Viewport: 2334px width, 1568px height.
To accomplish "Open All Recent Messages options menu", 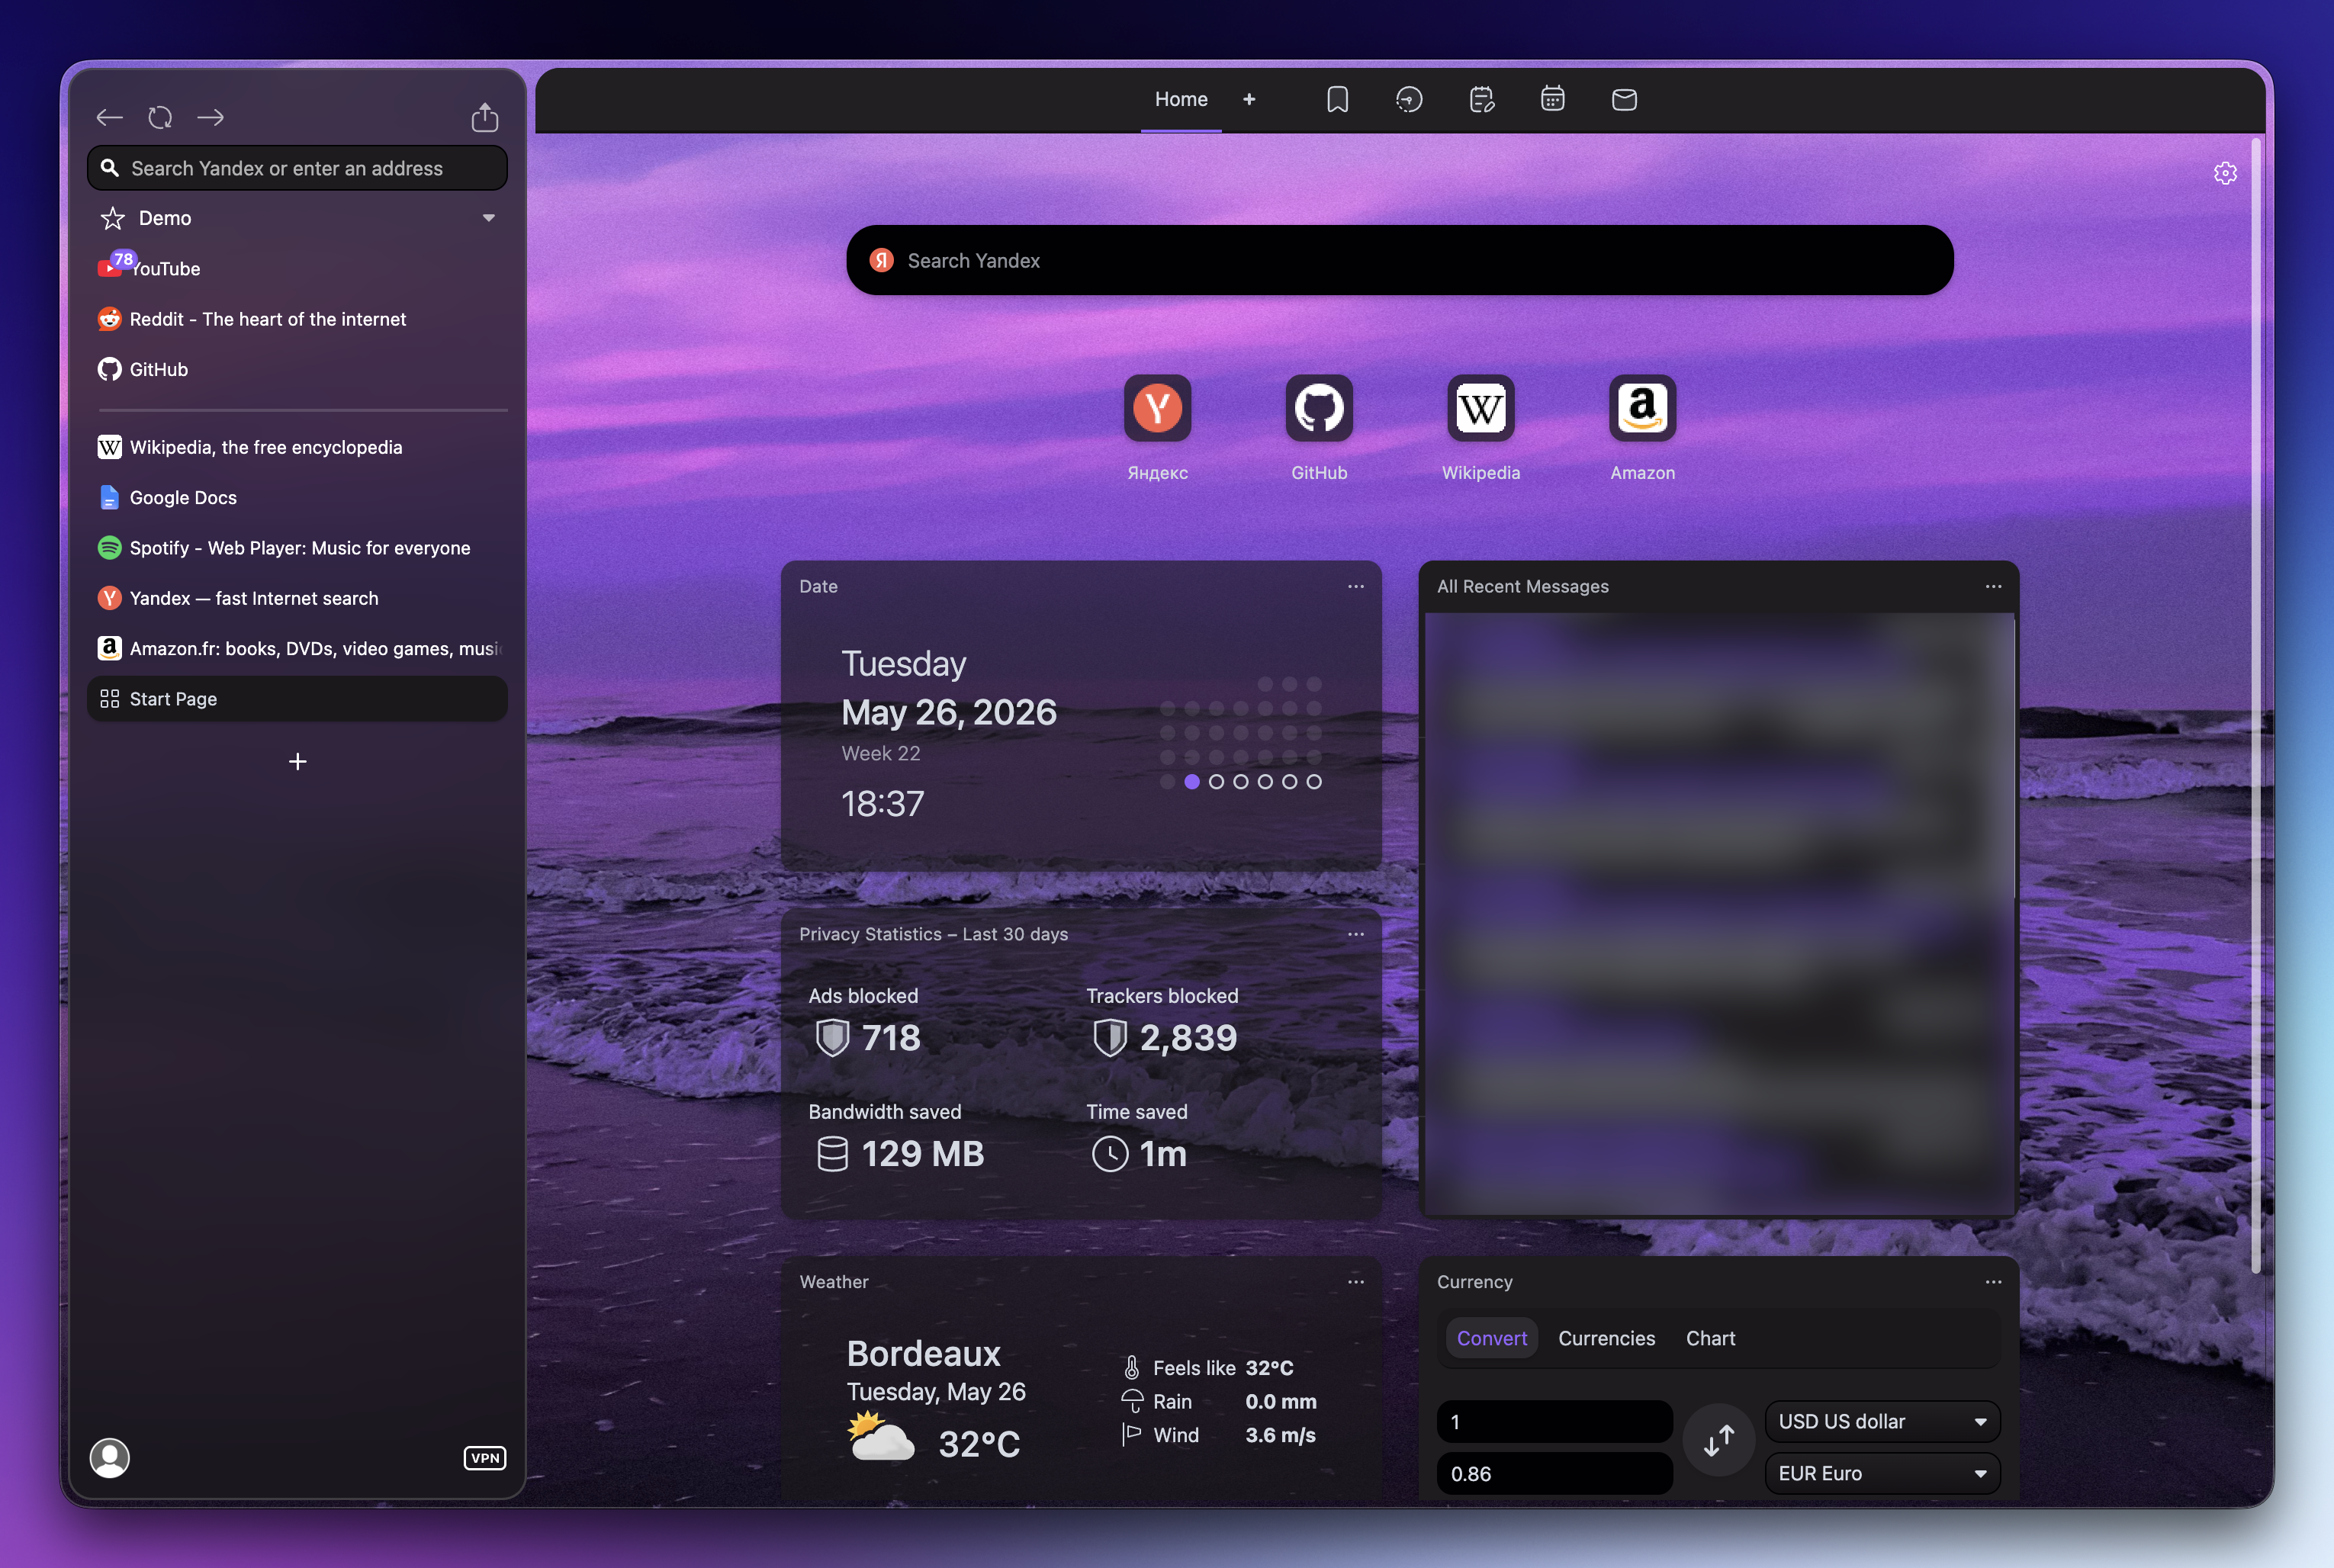I will tap(1993, 586).
